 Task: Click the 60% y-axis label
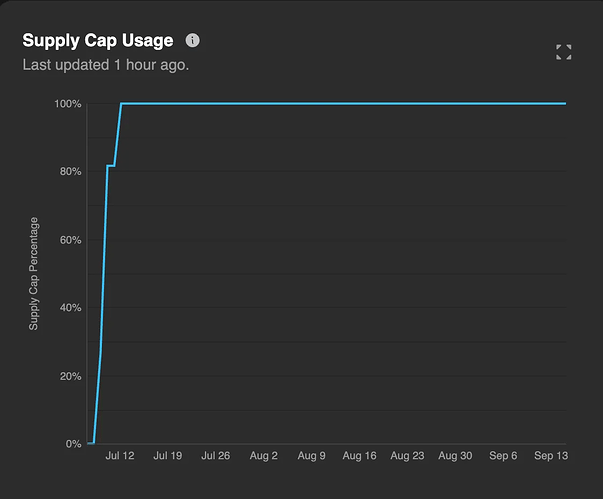(x=70, y=240)
